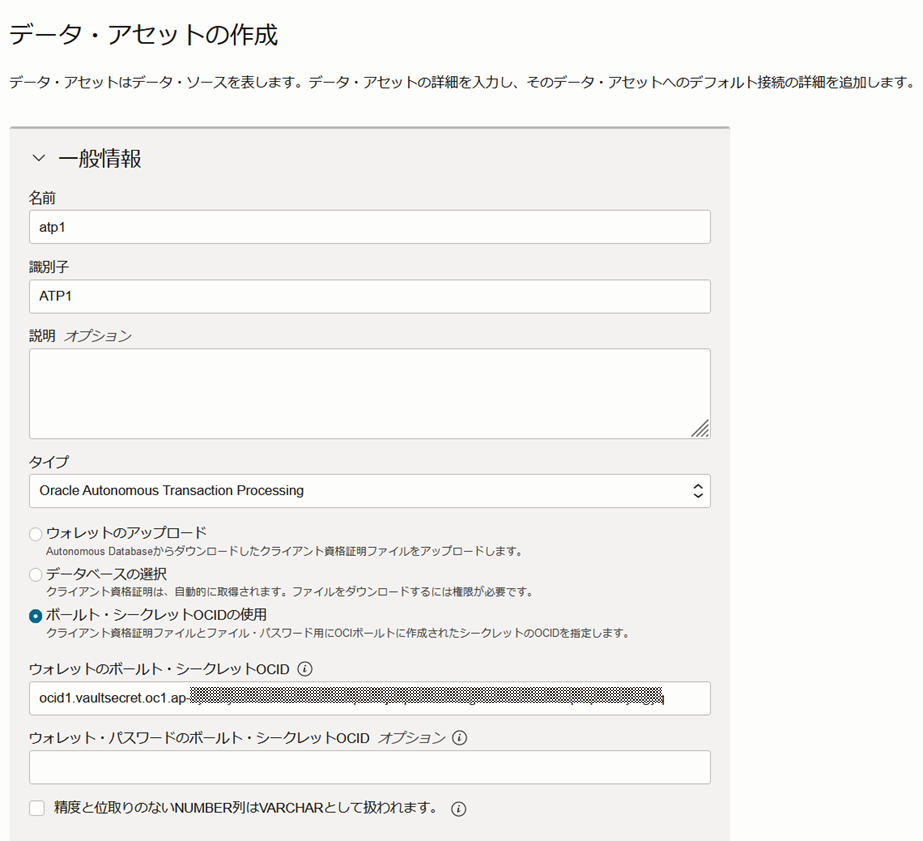Grab the resize handle of 説明 textarea
923x841 pixels.
pos(700,428)
